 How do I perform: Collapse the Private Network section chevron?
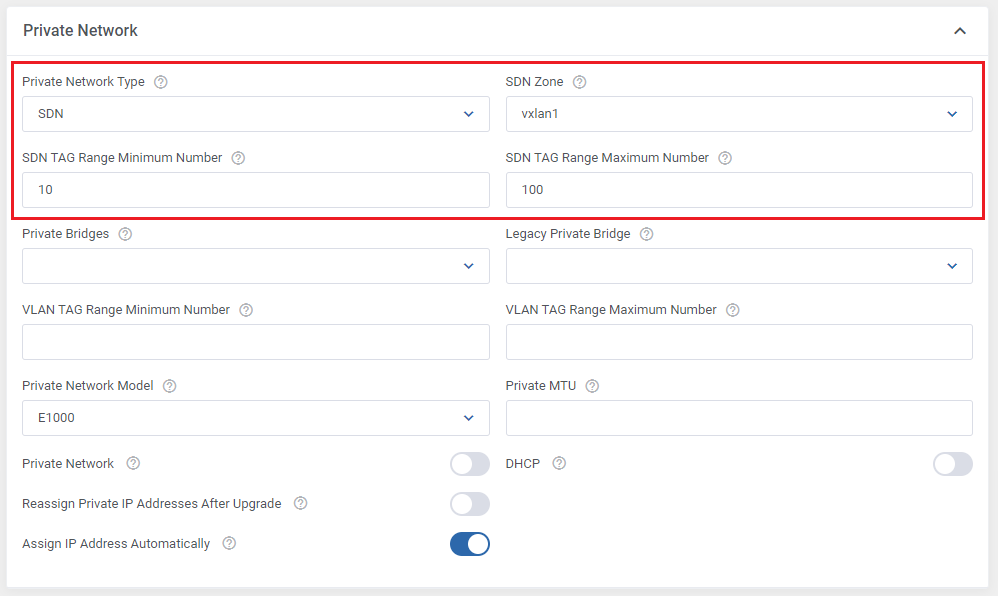coord(960,31)
